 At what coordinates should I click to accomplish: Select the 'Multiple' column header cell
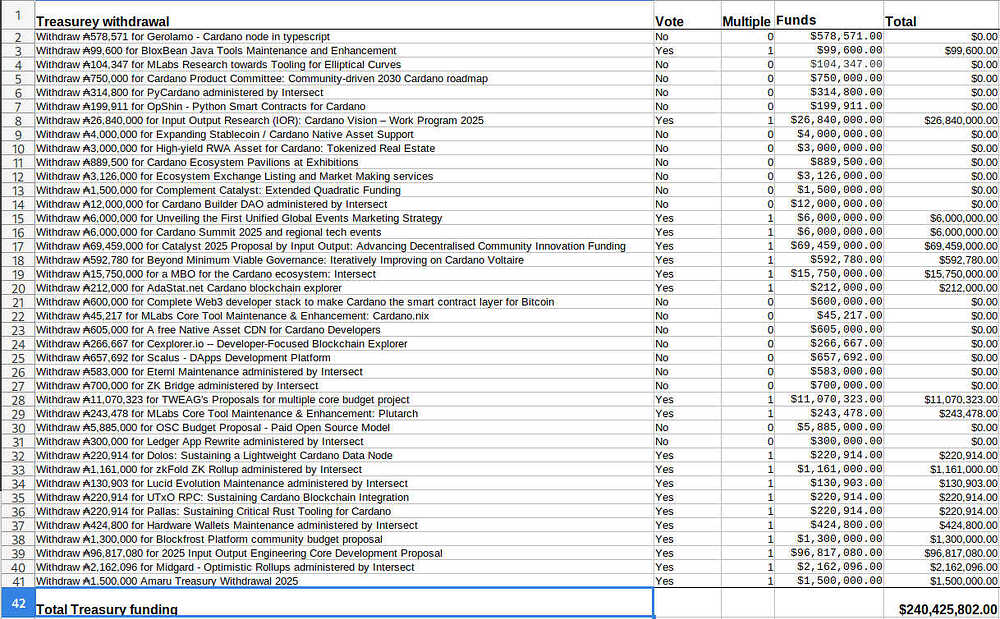(747, 15)
